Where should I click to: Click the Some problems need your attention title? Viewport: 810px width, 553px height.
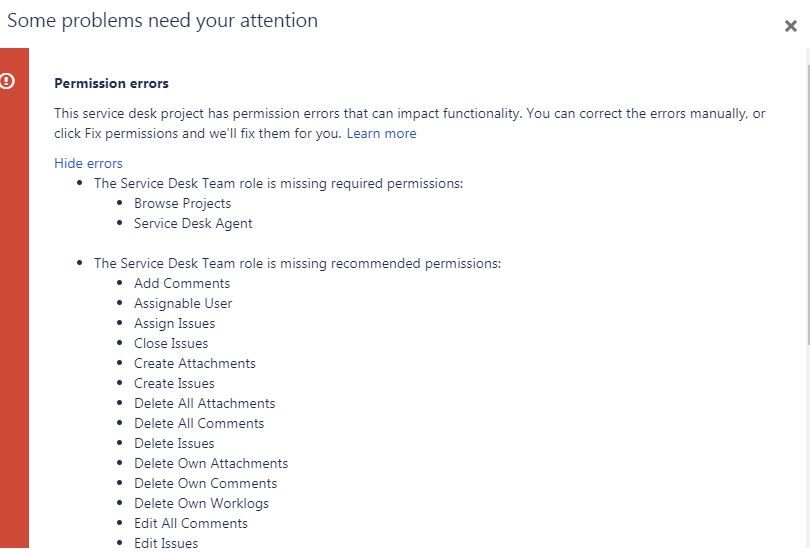[162, 21]
